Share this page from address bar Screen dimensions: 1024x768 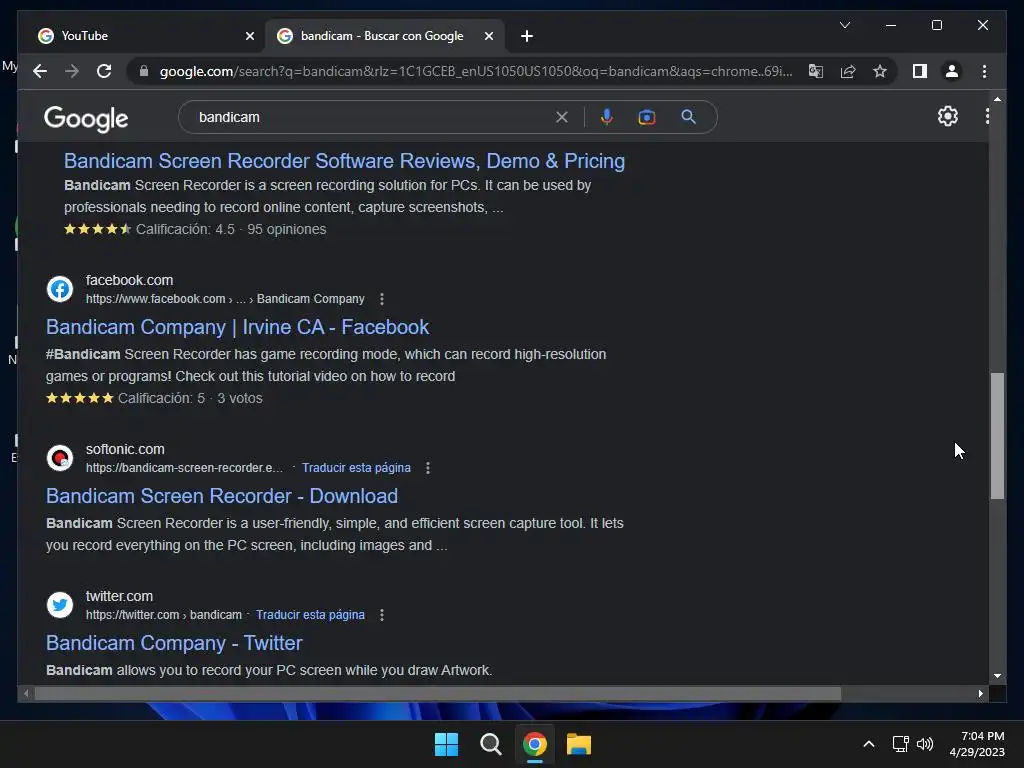click(848, 71)
